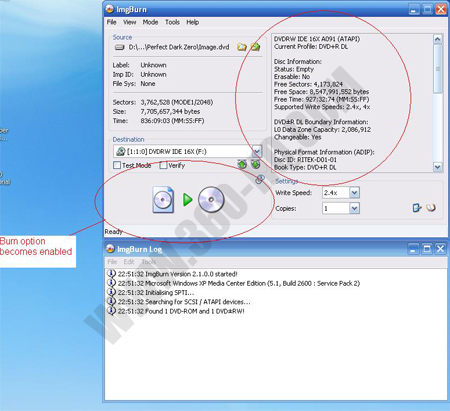Select log entry 'Found 1 DVD-ROM and 1 DVD±RW!'

click(181, 311)
